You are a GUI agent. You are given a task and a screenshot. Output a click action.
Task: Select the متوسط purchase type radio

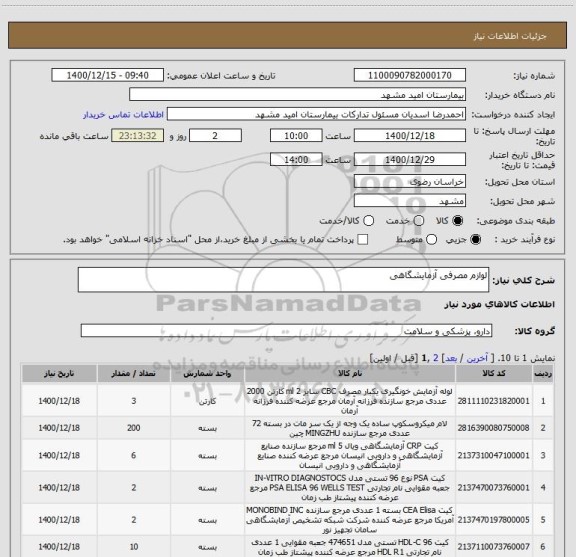click(431, 240)
